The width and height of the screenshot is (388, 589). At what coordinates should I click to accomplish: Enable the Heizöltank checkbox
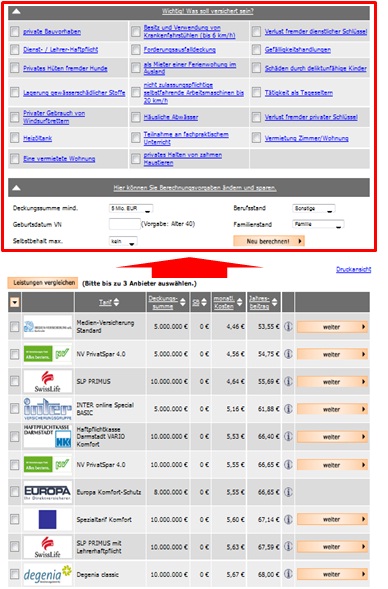tap(15, 138)
